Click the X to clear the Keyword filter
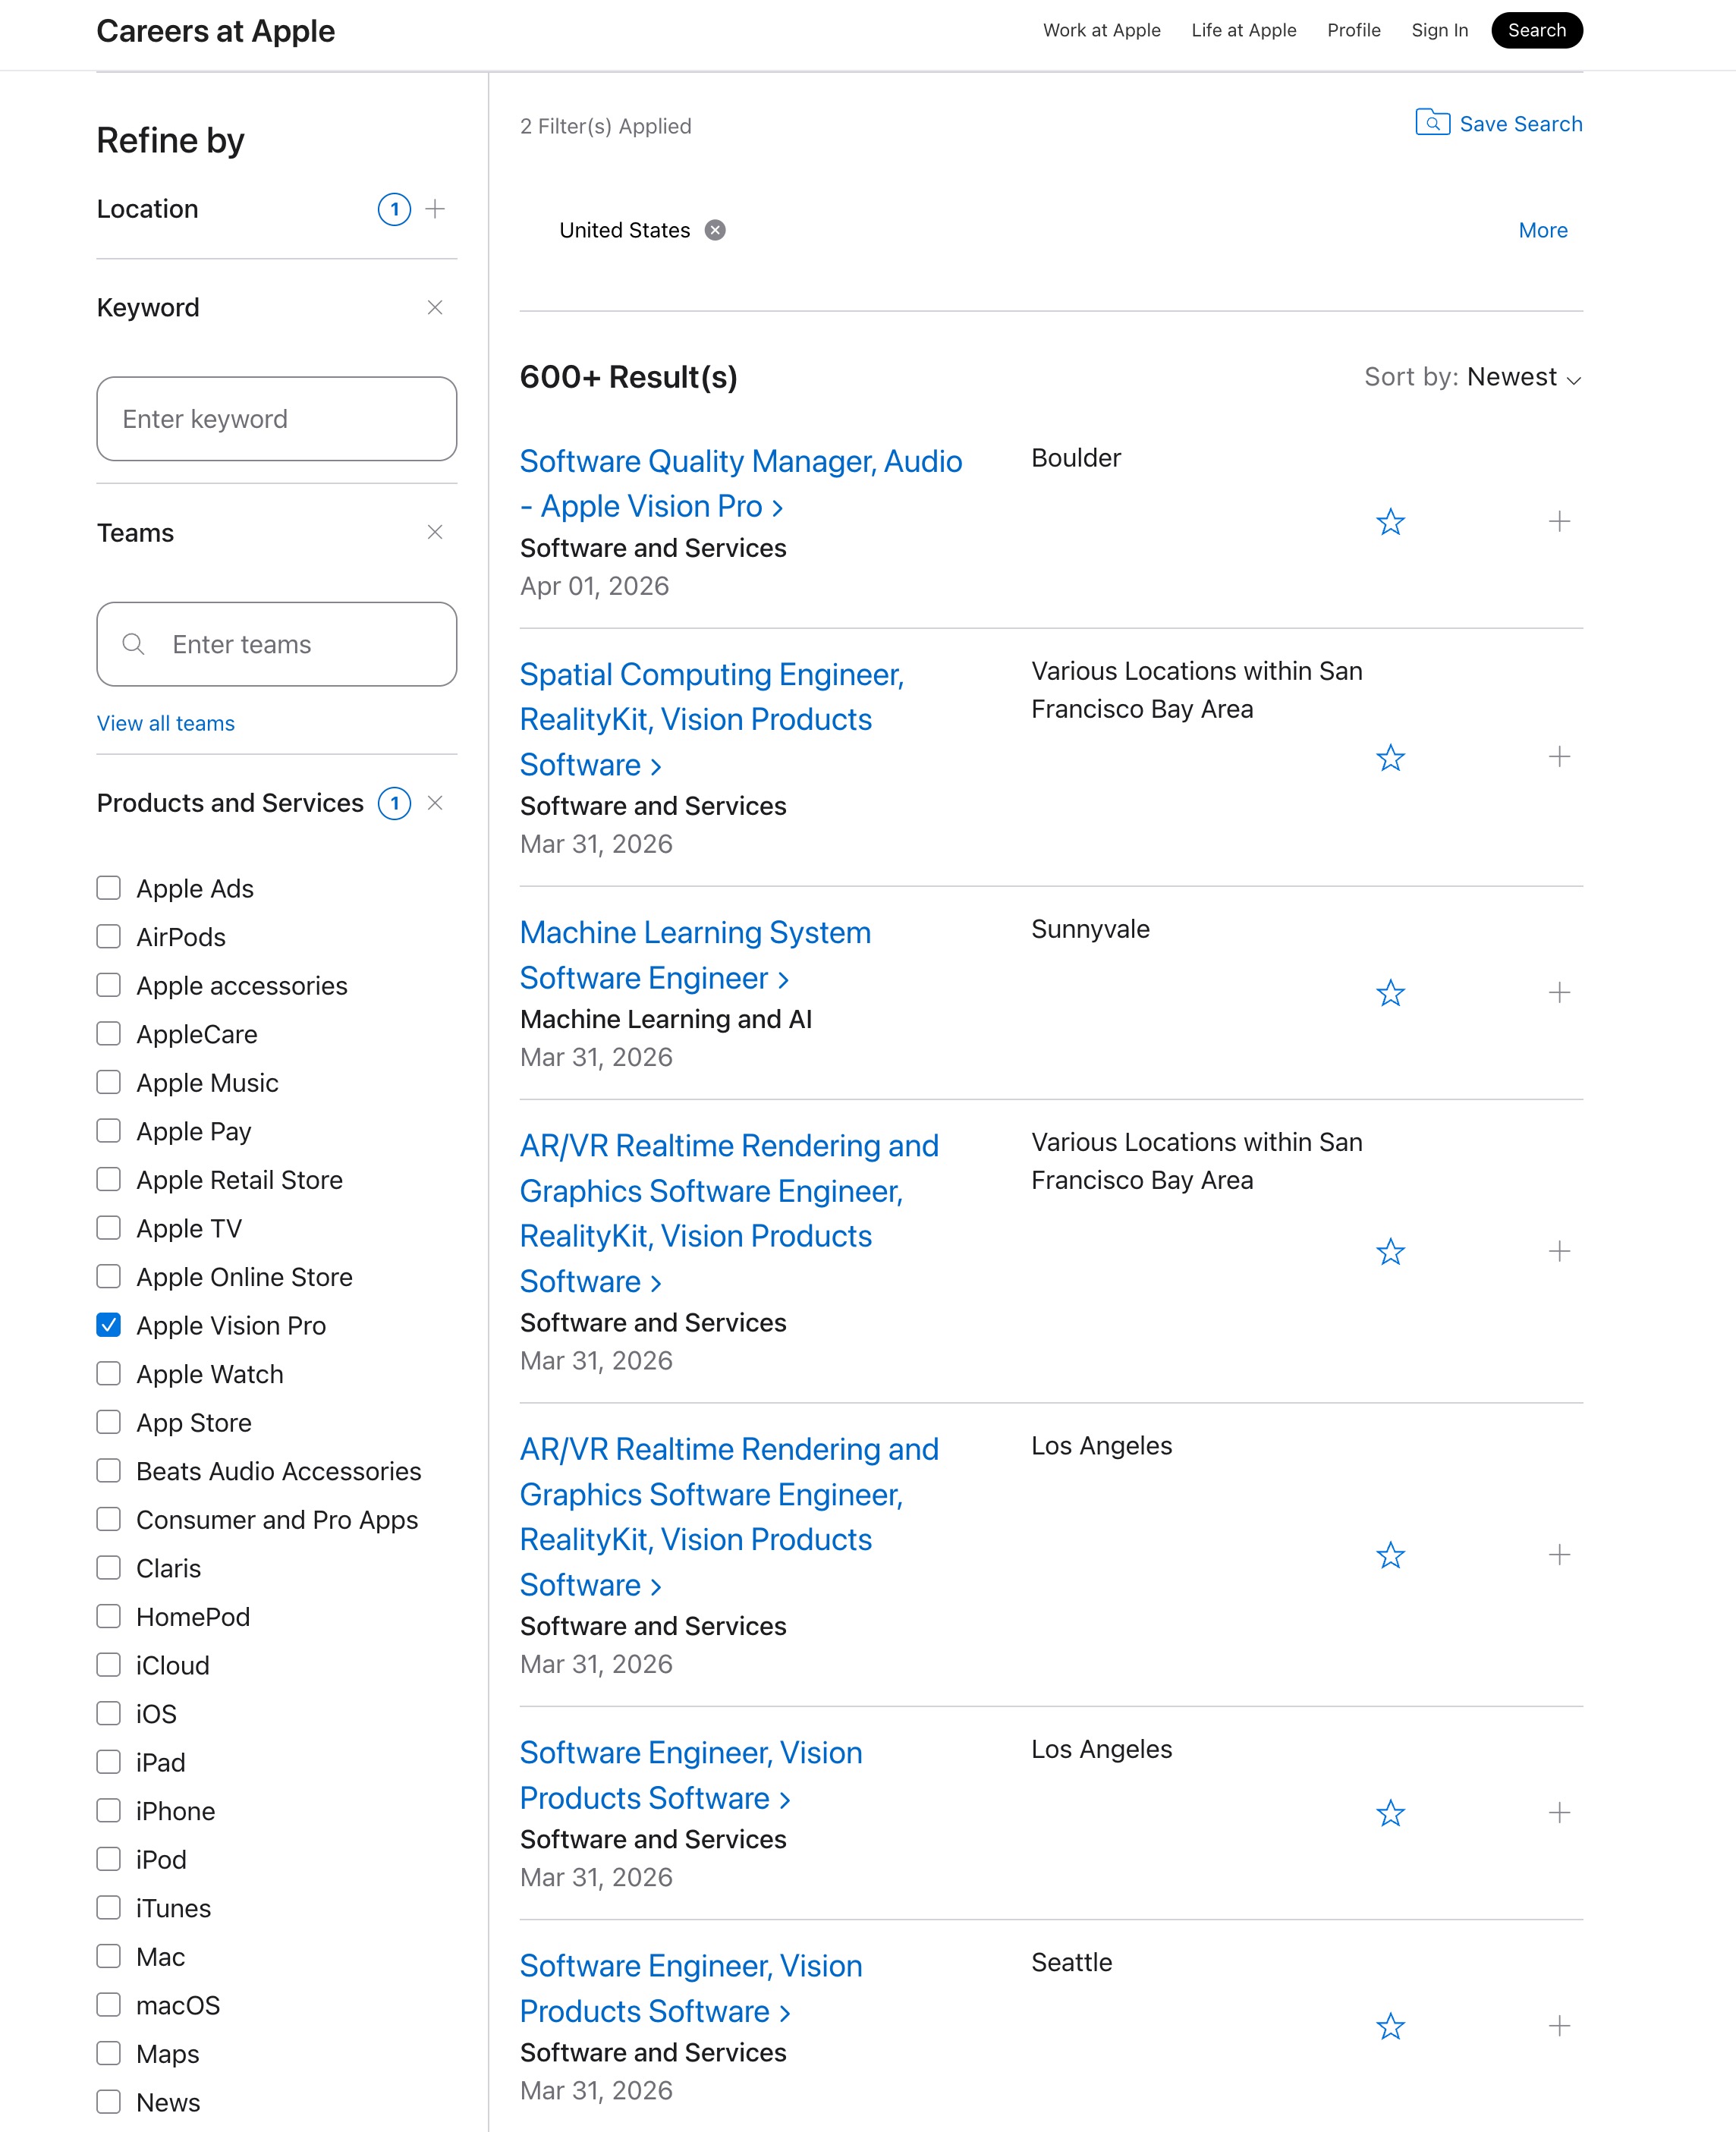The width and height of the screenshot is (1736, 2132). pos(434,307)
